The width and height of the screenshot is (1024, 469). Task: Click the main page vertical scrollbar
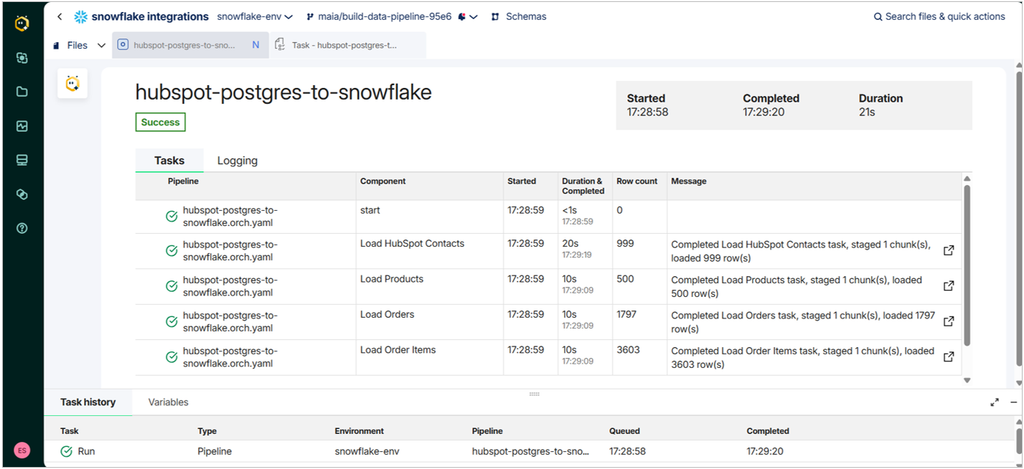pyautogui.click(x=1019, y=218)
